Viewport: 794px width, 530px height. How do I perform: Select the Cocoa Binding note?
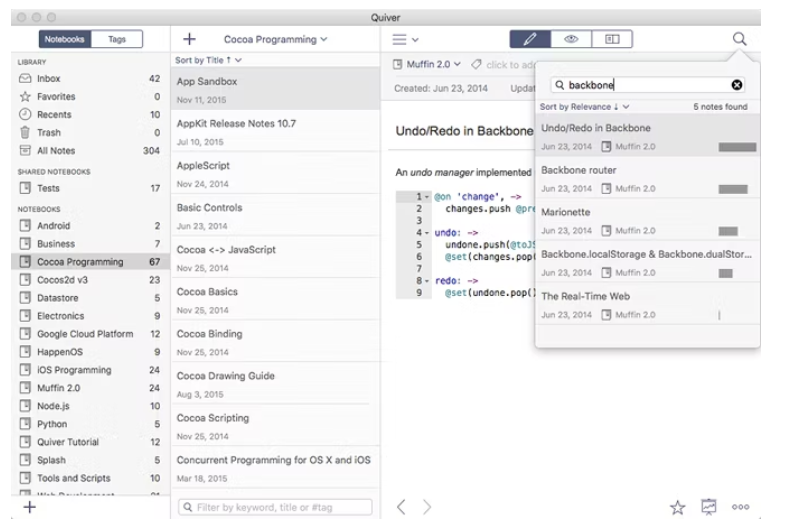click(275, 341)
